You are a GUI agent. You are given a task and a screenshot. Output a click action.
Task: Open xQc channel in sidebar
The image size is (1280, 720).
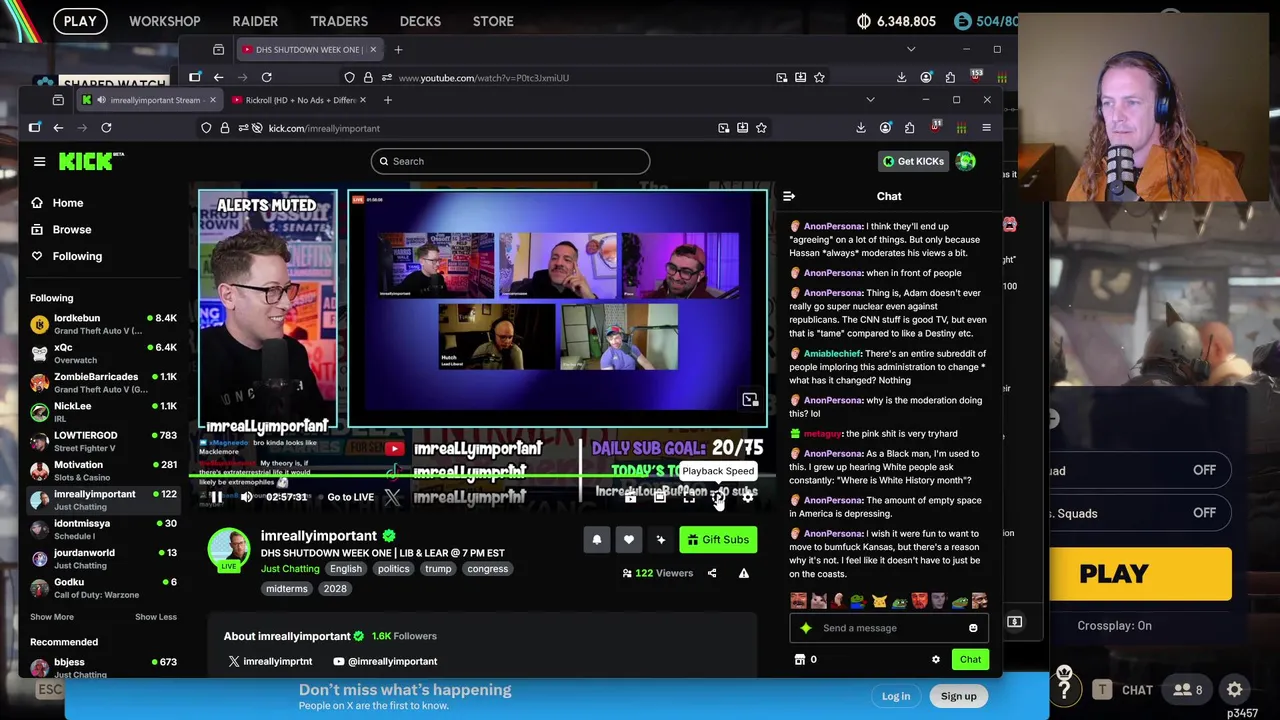(x=103, y=353)
